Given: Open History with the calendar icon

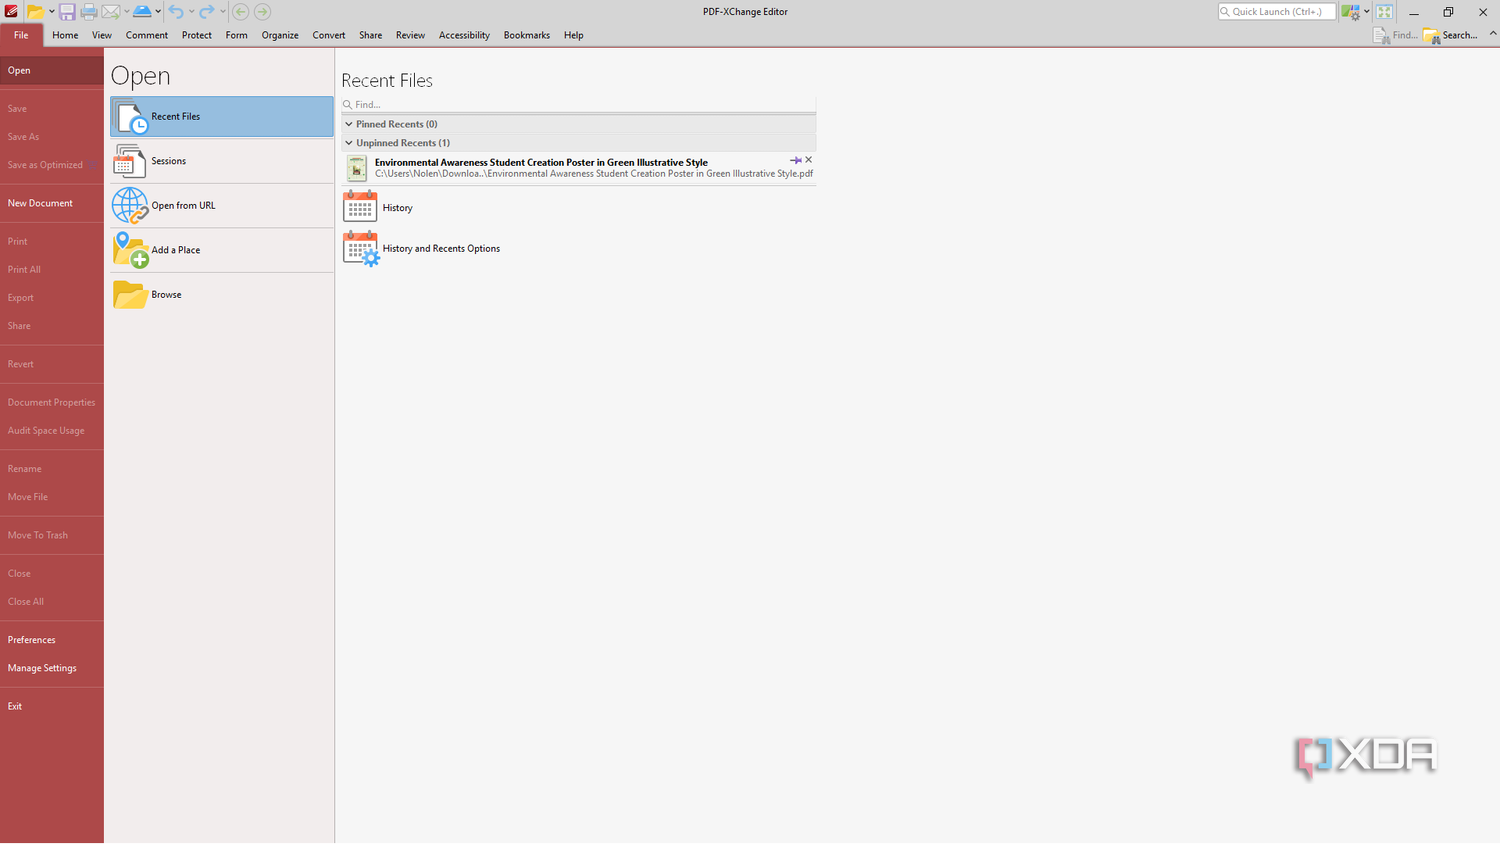Looking at the screenshot, I should pyautogui.click(x=360, y=206).
